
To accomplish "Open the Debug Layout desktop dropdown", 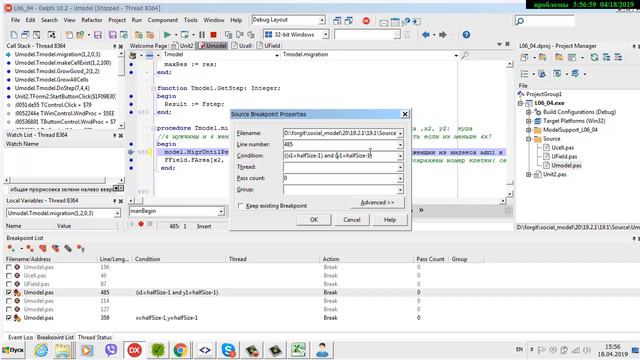I will coord(322,20).
